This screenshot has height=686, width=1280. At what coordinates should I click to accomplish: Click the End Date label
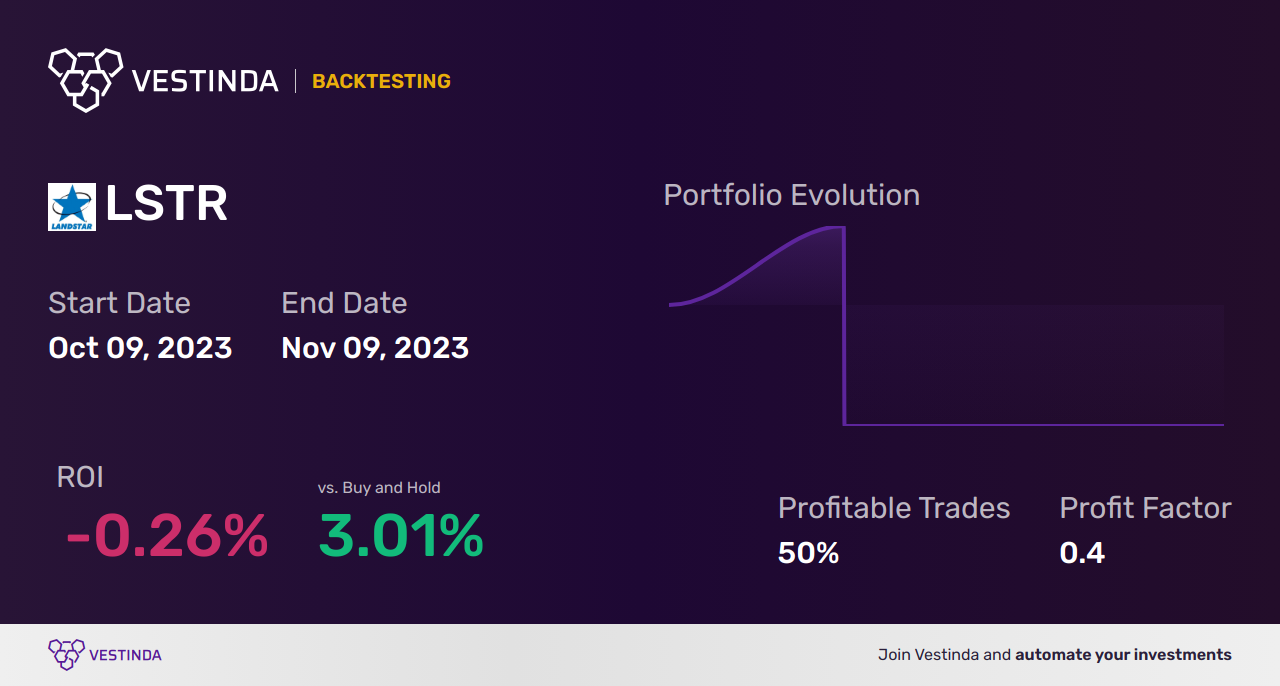coord(344,302)
